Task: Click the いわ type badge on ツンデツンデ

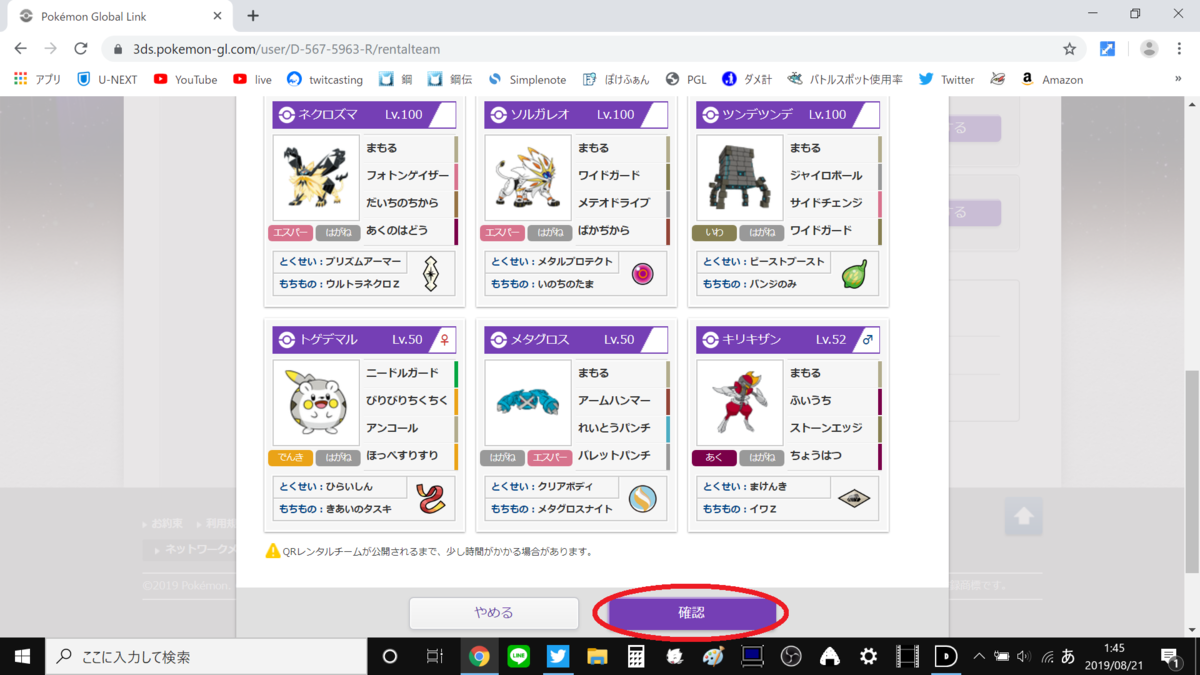Action: click(x=714, y=233)
